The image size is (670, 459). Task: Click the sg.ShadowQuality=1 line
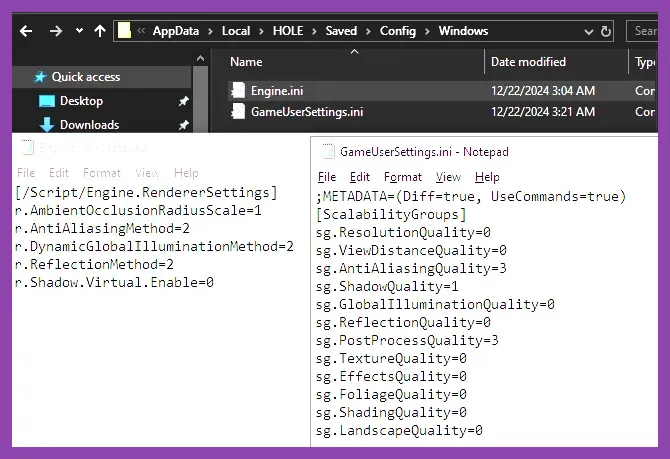(x=387, y=286)
